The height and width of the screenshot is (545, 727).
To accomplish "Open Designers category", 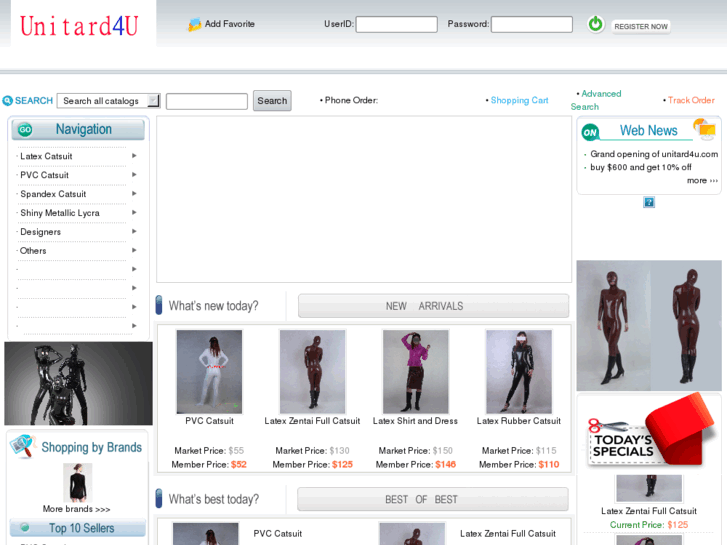I will pos(40,232).
